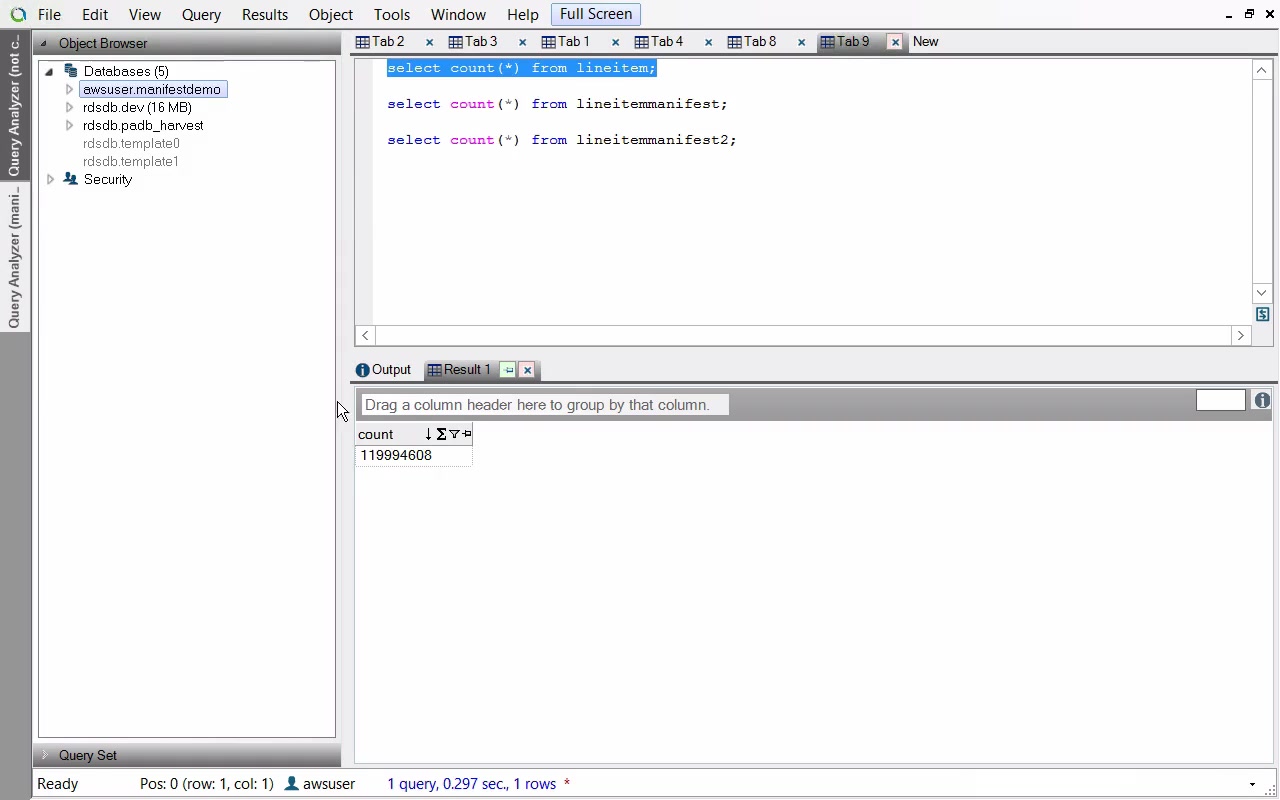
Task: Click the info icon in results grid
Action: pyautogui.click(x=1262, y=401)
